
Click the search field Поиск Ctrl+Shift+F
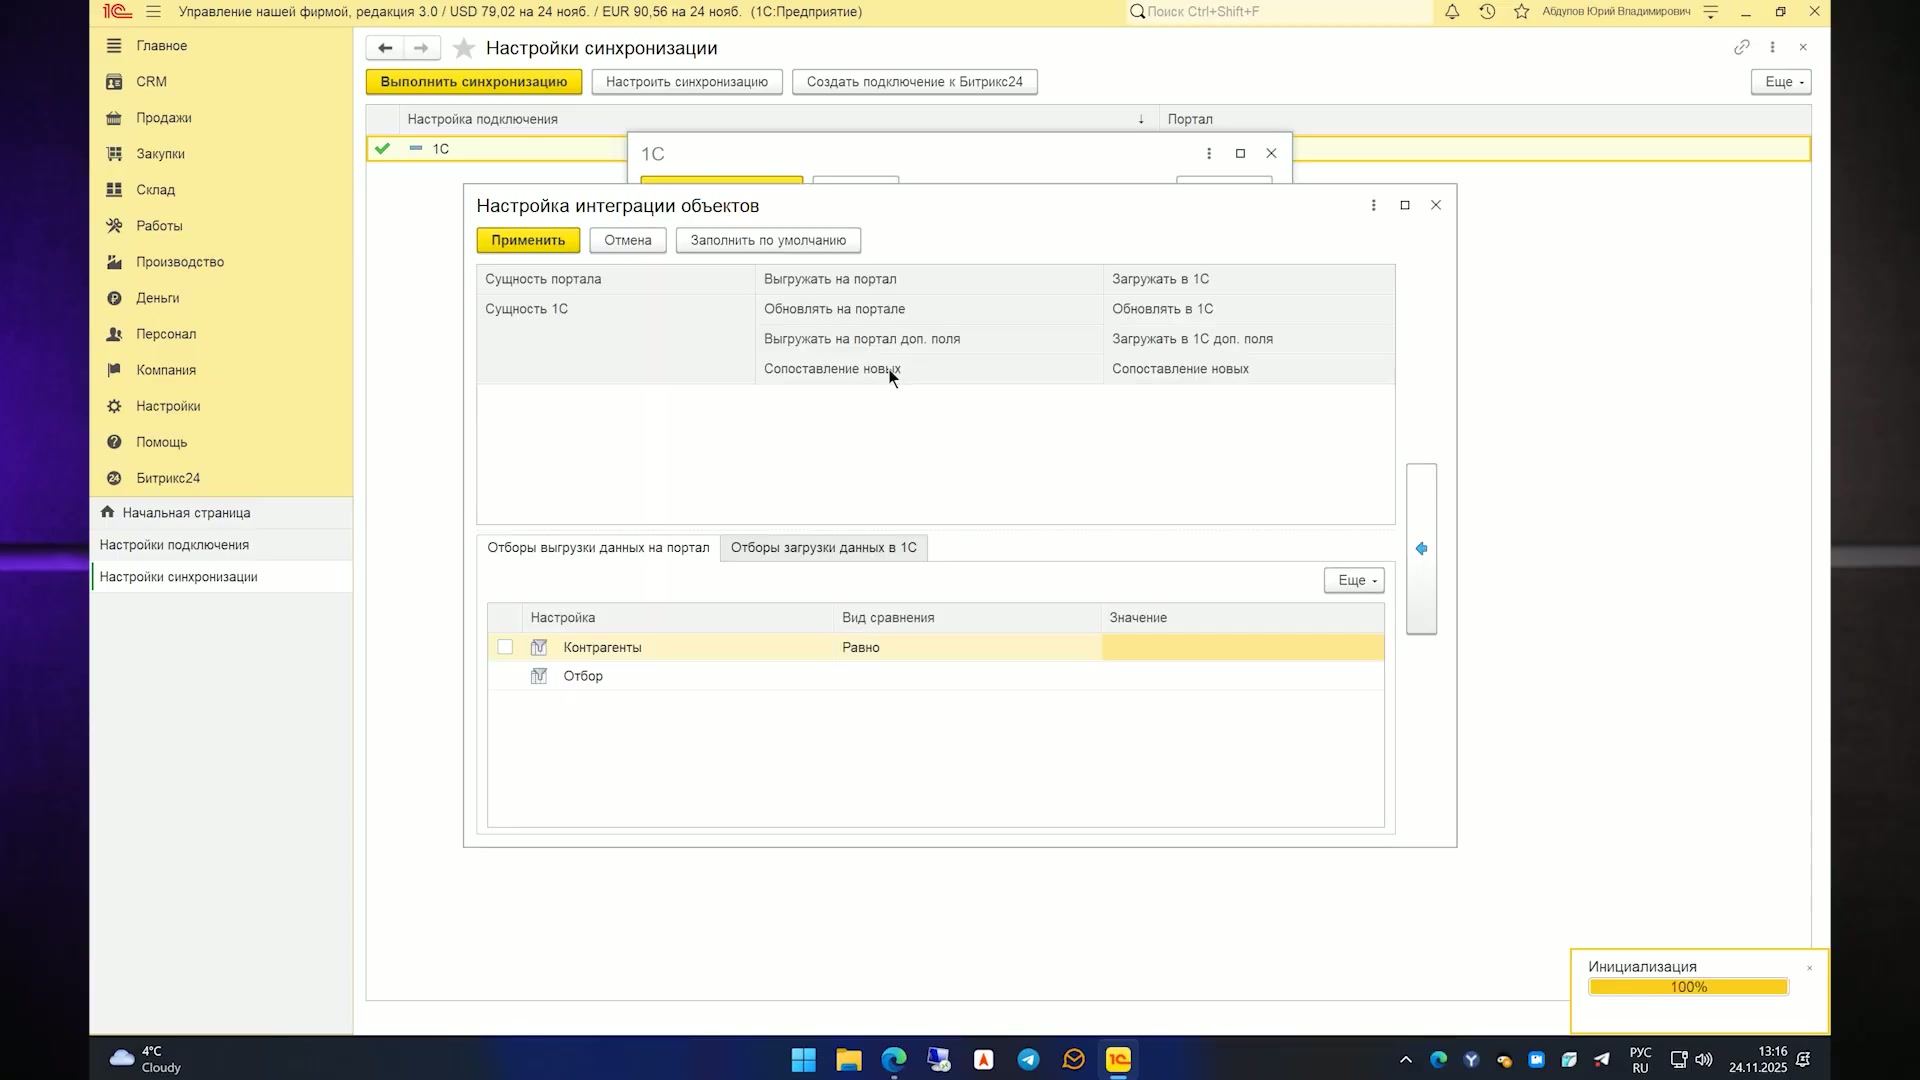pos(1280,12)
